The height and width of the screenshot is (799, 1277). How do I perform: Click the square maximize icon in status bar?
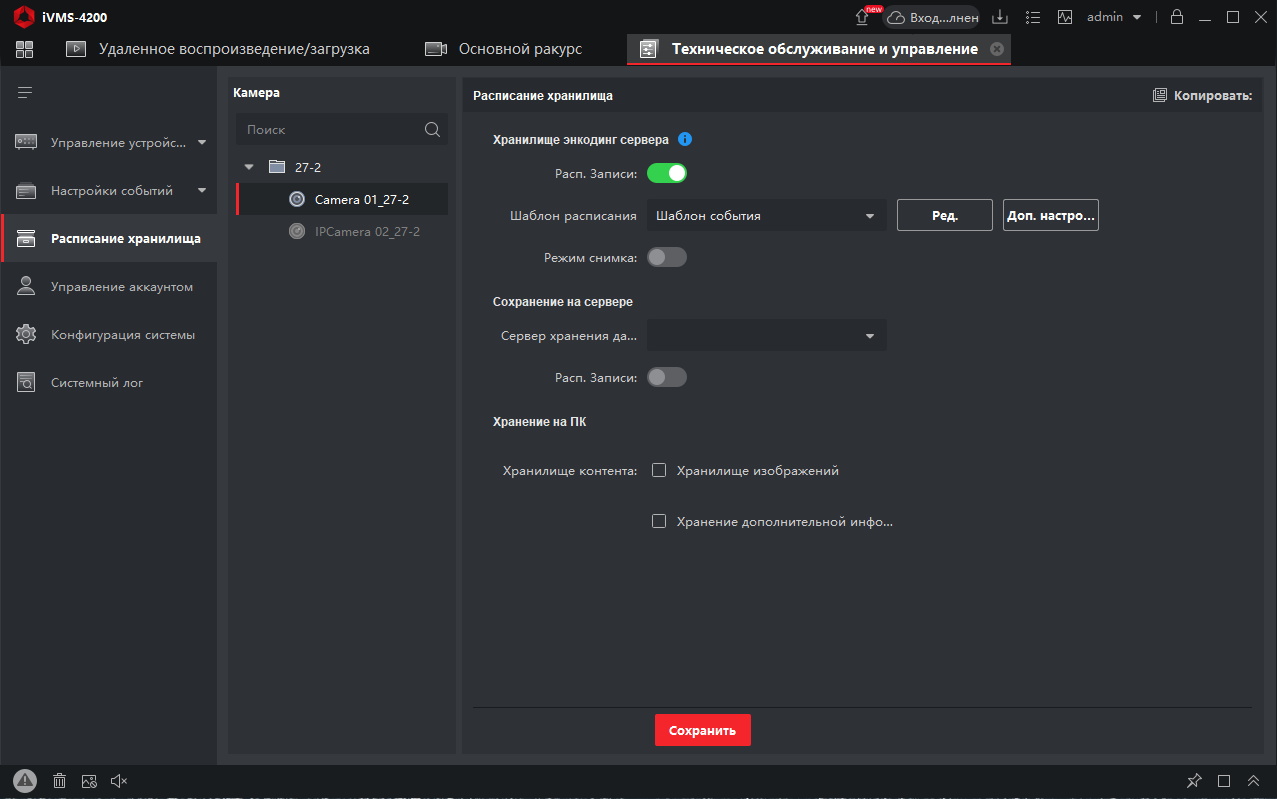click(x=1224, y=781)
